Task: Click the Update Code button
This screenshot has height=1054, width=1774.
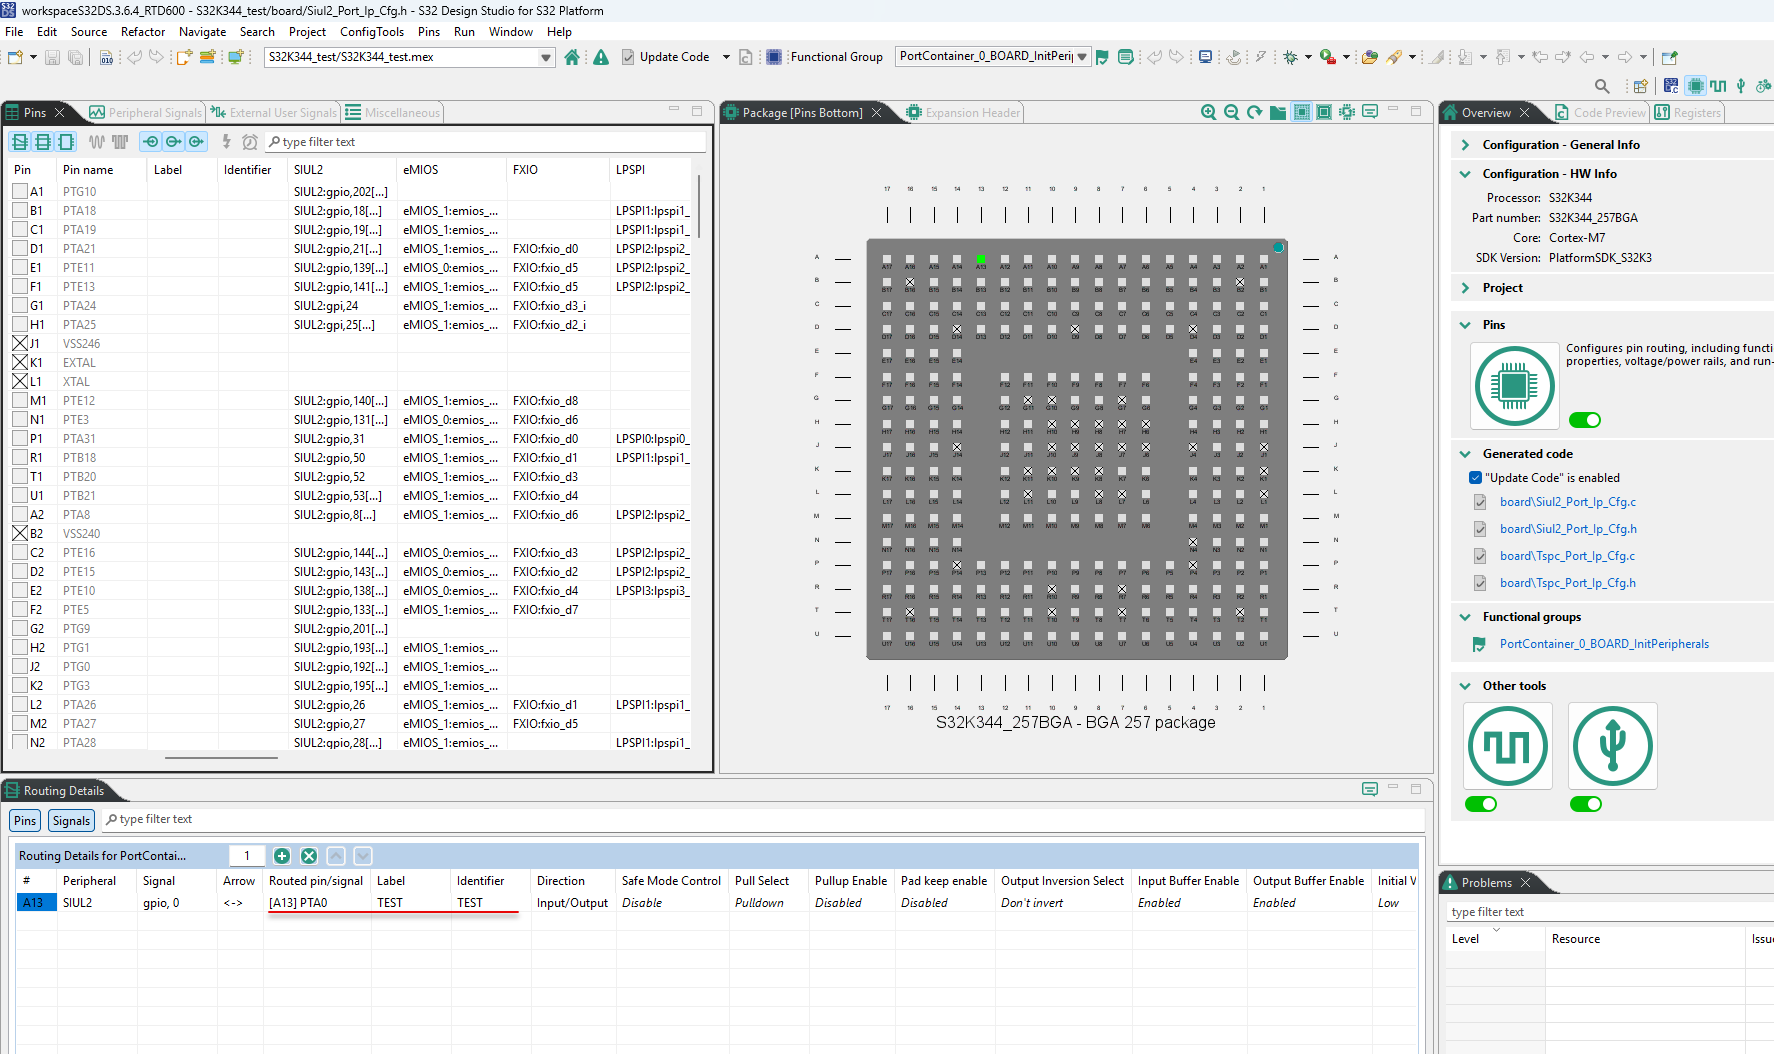Action: (x=665, y=57)
